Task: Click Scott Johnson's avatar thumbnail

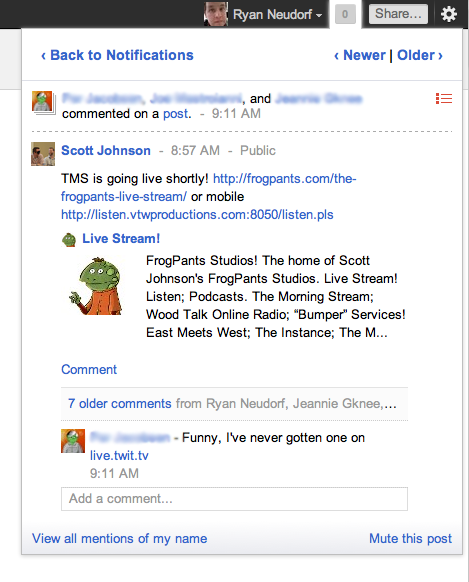Action: pyautogui.click(x=43, y=154)
